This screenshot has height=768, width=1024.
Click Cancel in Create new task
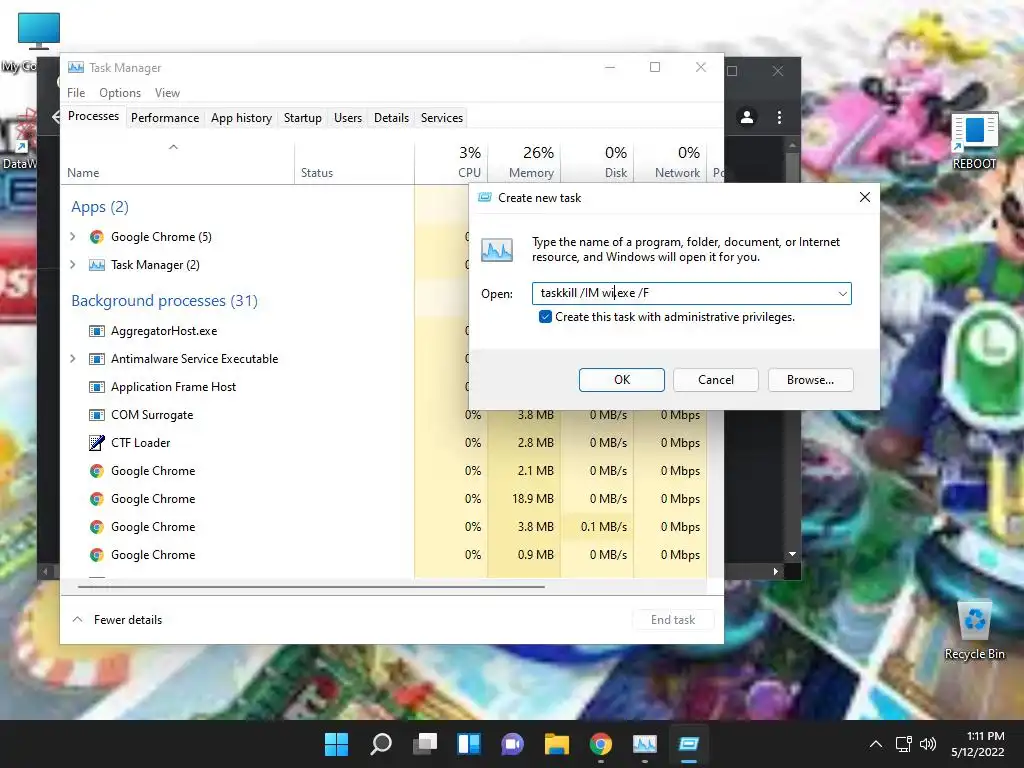[x=716, y=380]
